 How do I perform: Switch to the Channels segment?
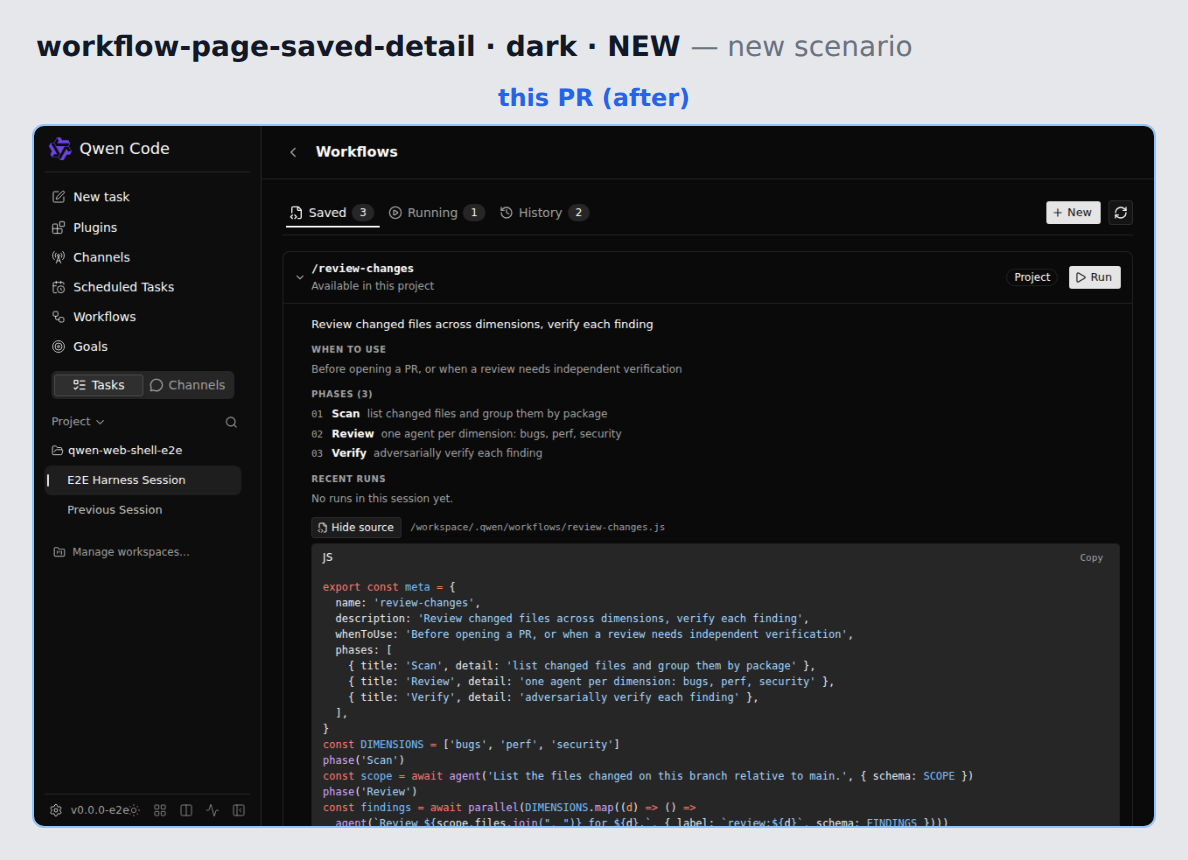pos(187,385)
